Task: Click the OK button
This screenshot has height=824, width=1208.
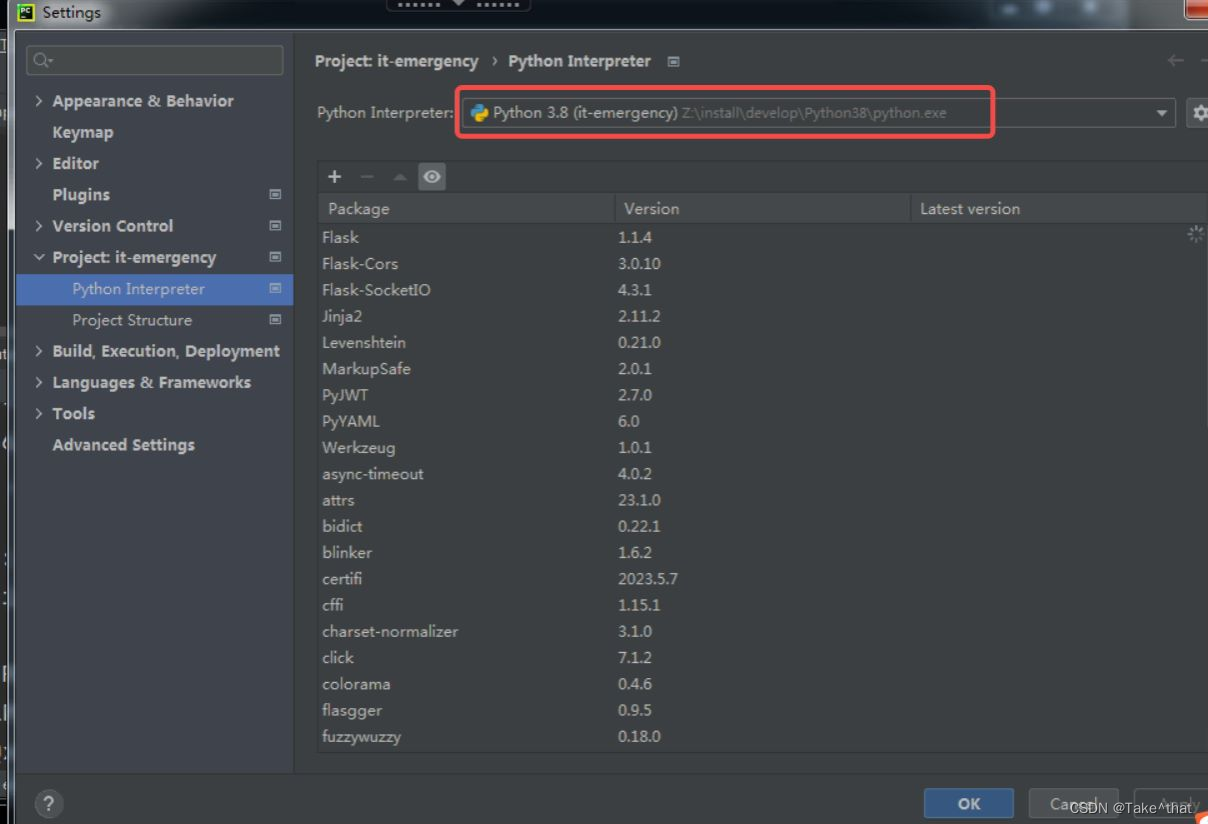Action: [x=968, y=803]
